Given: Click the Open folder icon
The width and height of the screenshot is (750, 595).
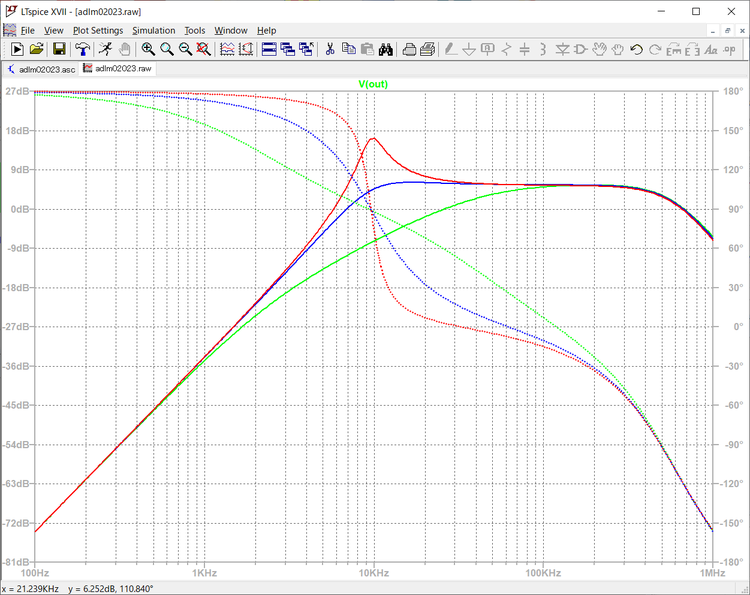Looking at the screenshot, I should tap(37, 49).
